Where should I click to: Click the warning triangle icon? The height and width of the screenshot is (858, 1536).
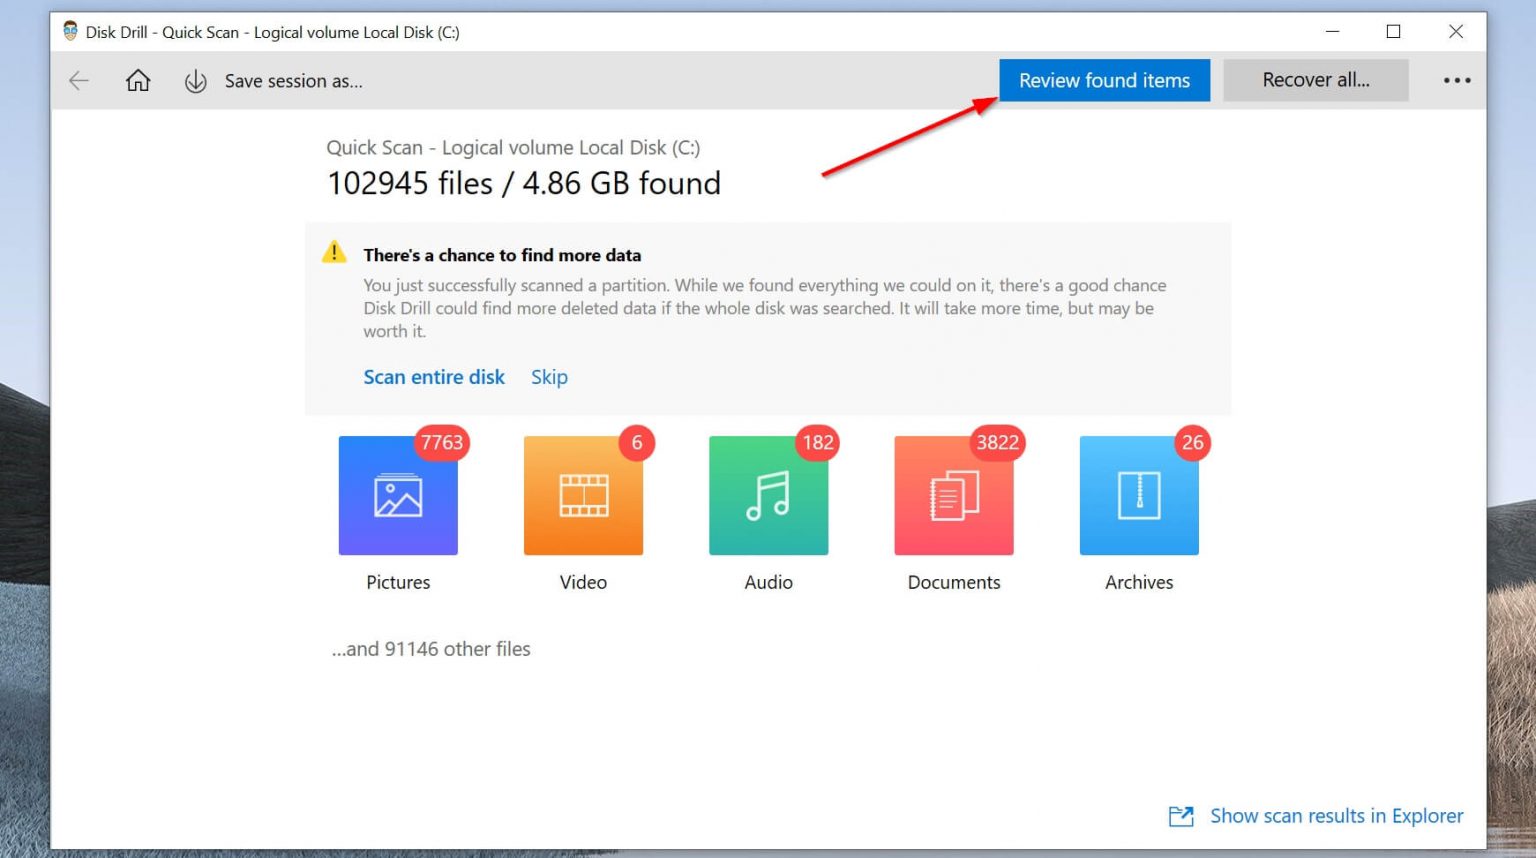pyautogui.click(x=334, y=252)
